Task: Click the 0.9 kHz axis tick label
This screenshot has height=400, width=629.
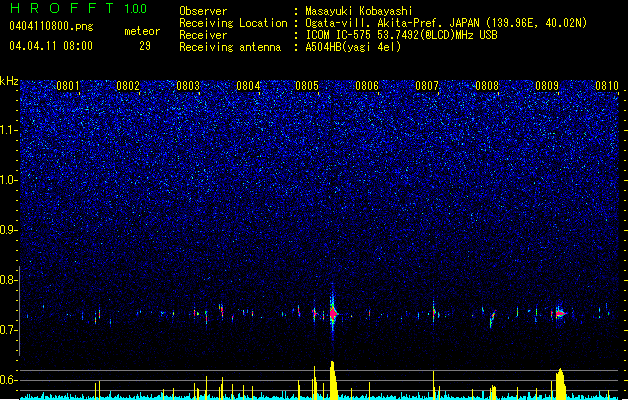Action: point(9,230)
